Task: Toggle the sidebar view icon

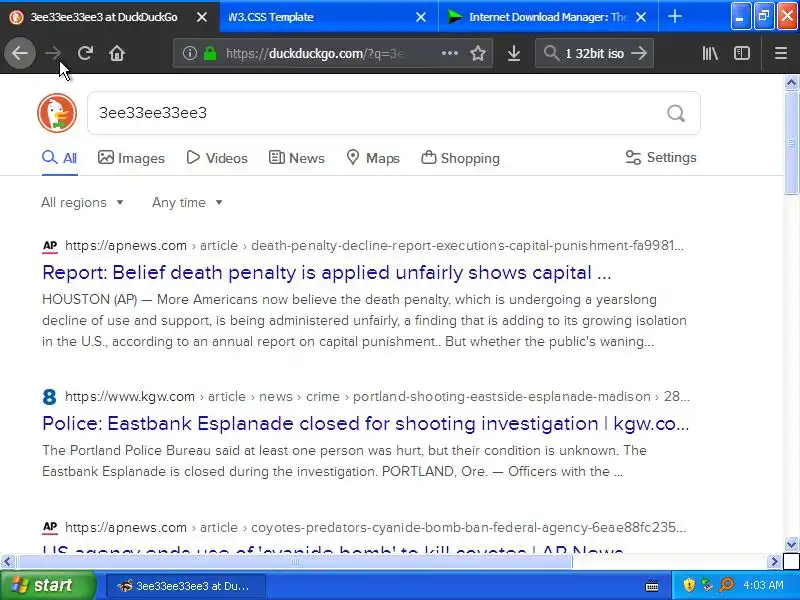Action: [x=741, y=53]
